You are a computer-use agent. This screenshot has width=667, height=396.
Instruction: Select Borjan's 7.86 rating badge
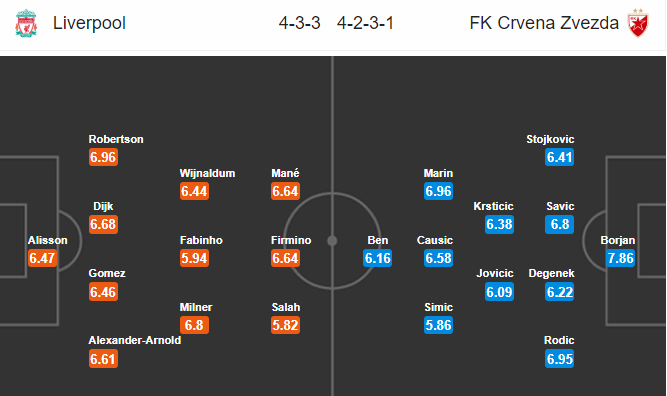(x=620, y=258)
